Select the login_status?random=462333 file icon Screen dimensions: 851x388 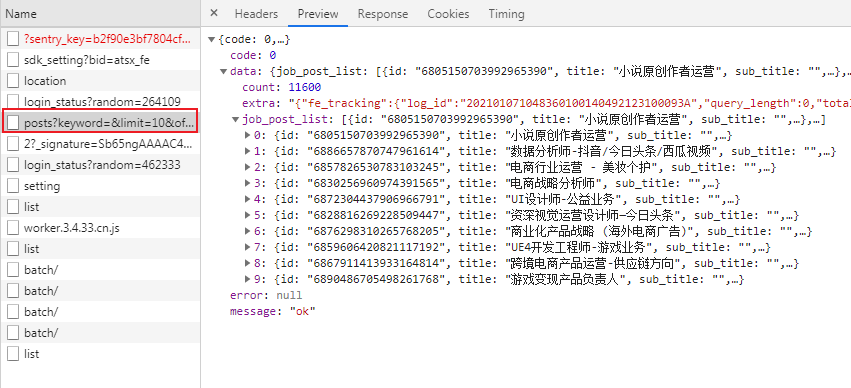coord(13,165)
